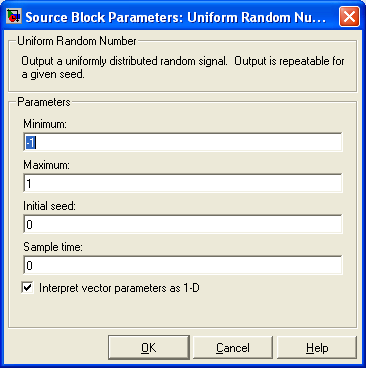366x368 pixels.
Task: Confirm settings with the OK button
Action: [149, 348]
